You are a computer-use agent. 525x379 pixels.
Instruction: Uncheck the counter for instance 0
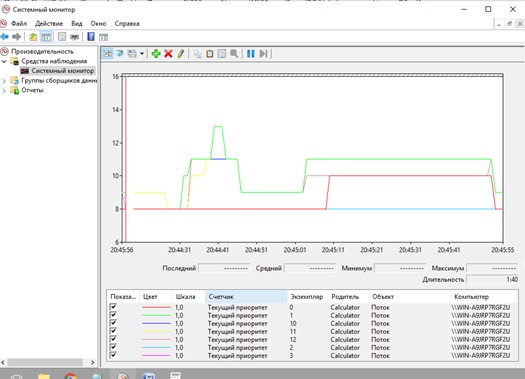113,307
